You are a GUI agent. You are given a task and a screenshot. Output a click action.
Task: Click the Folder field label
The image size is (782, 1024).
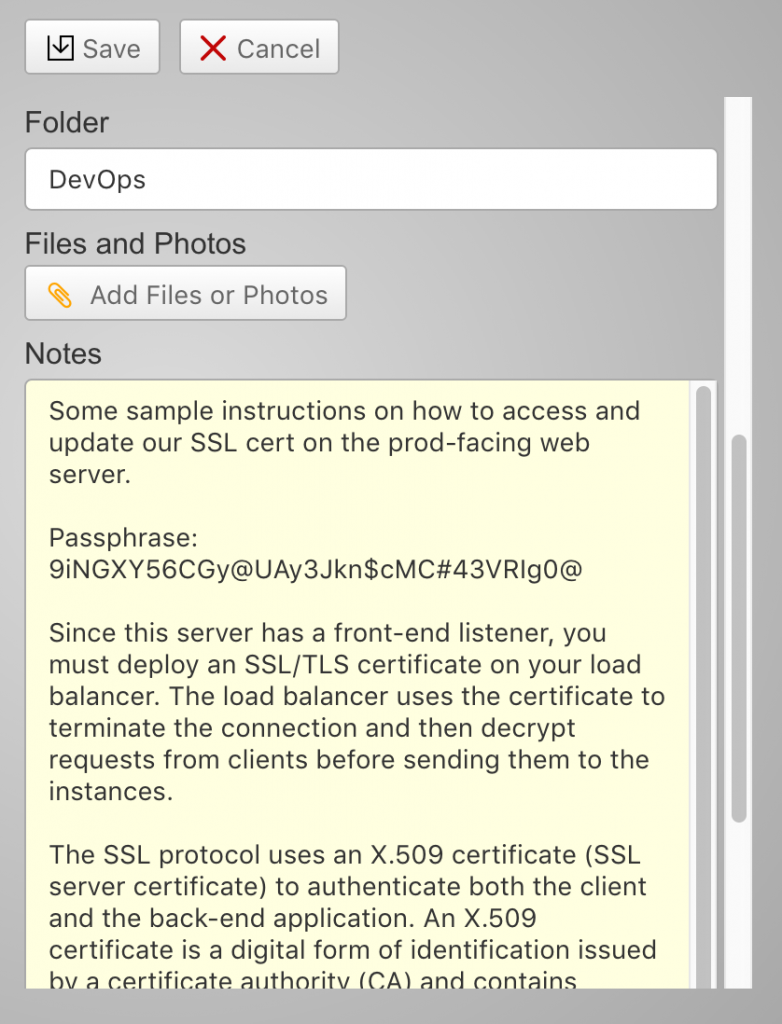click(67, 123)
